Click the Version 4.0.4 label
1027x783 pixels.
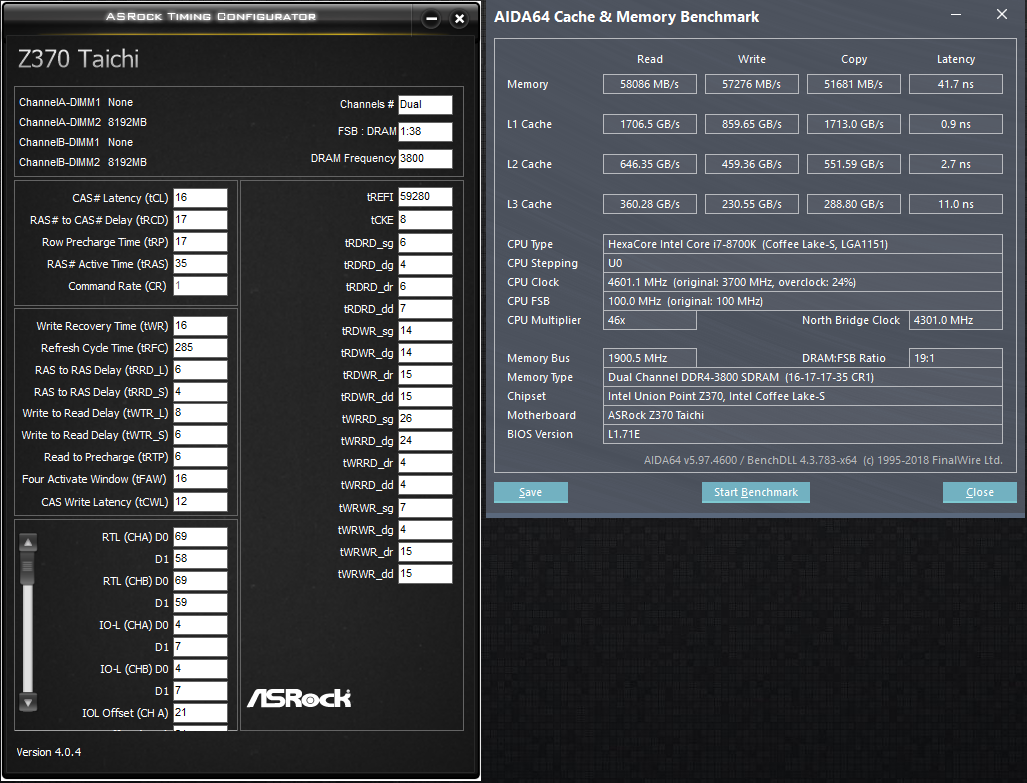49,752
